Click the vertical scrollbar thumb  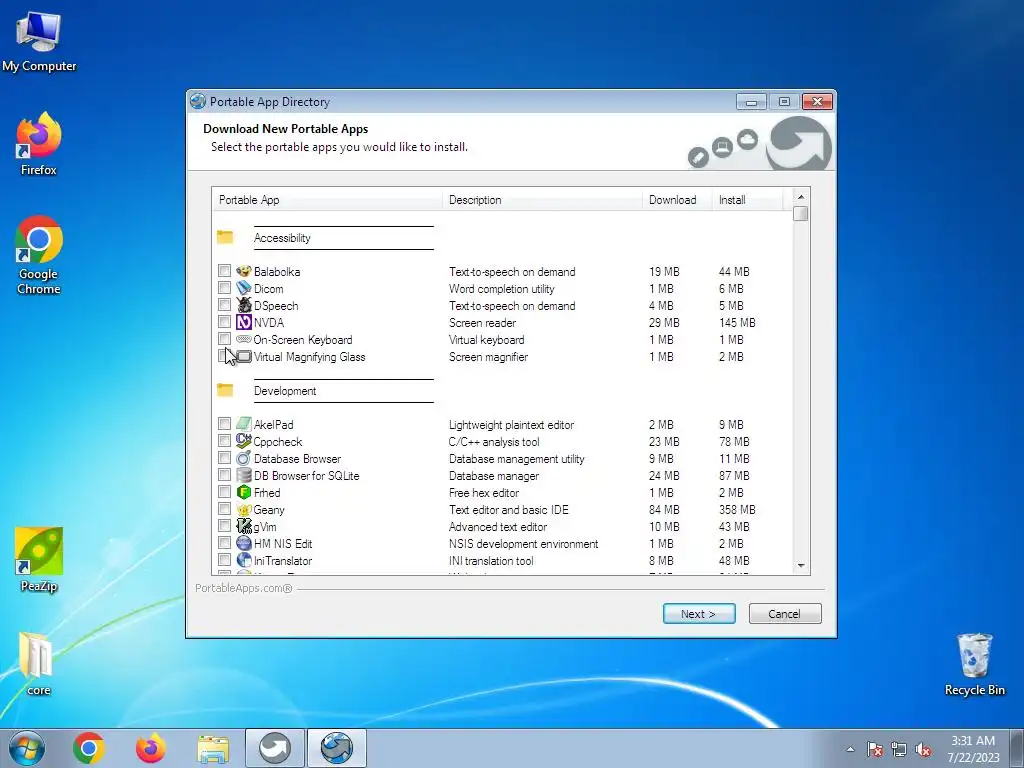[801, 214]
